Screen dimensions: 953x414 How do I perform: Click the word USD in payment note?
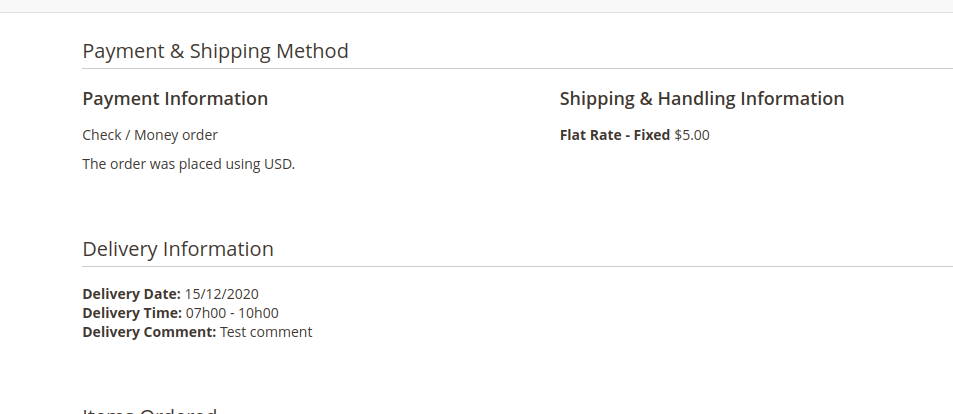[x=278, y=164]
